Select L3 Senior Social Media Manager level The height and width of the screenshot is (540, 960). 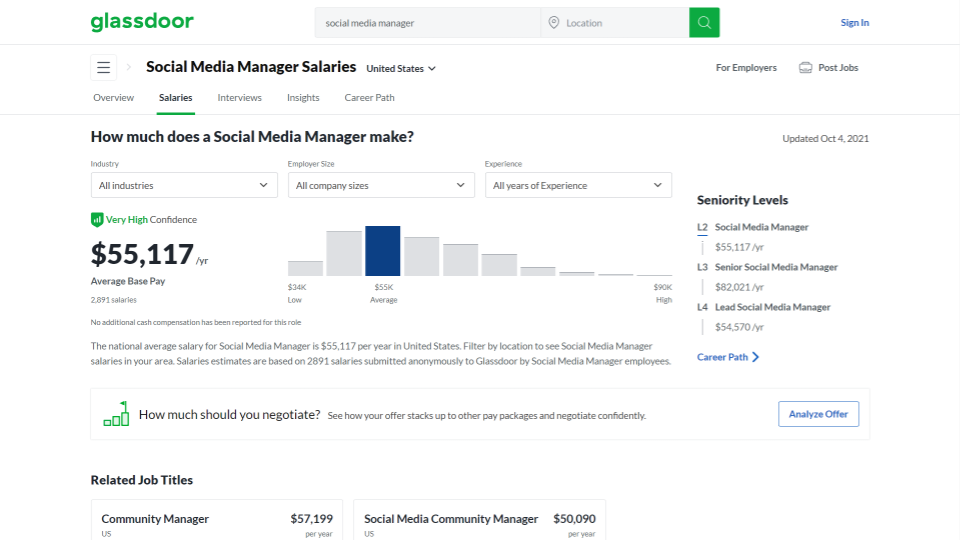(x=768, y=267)
